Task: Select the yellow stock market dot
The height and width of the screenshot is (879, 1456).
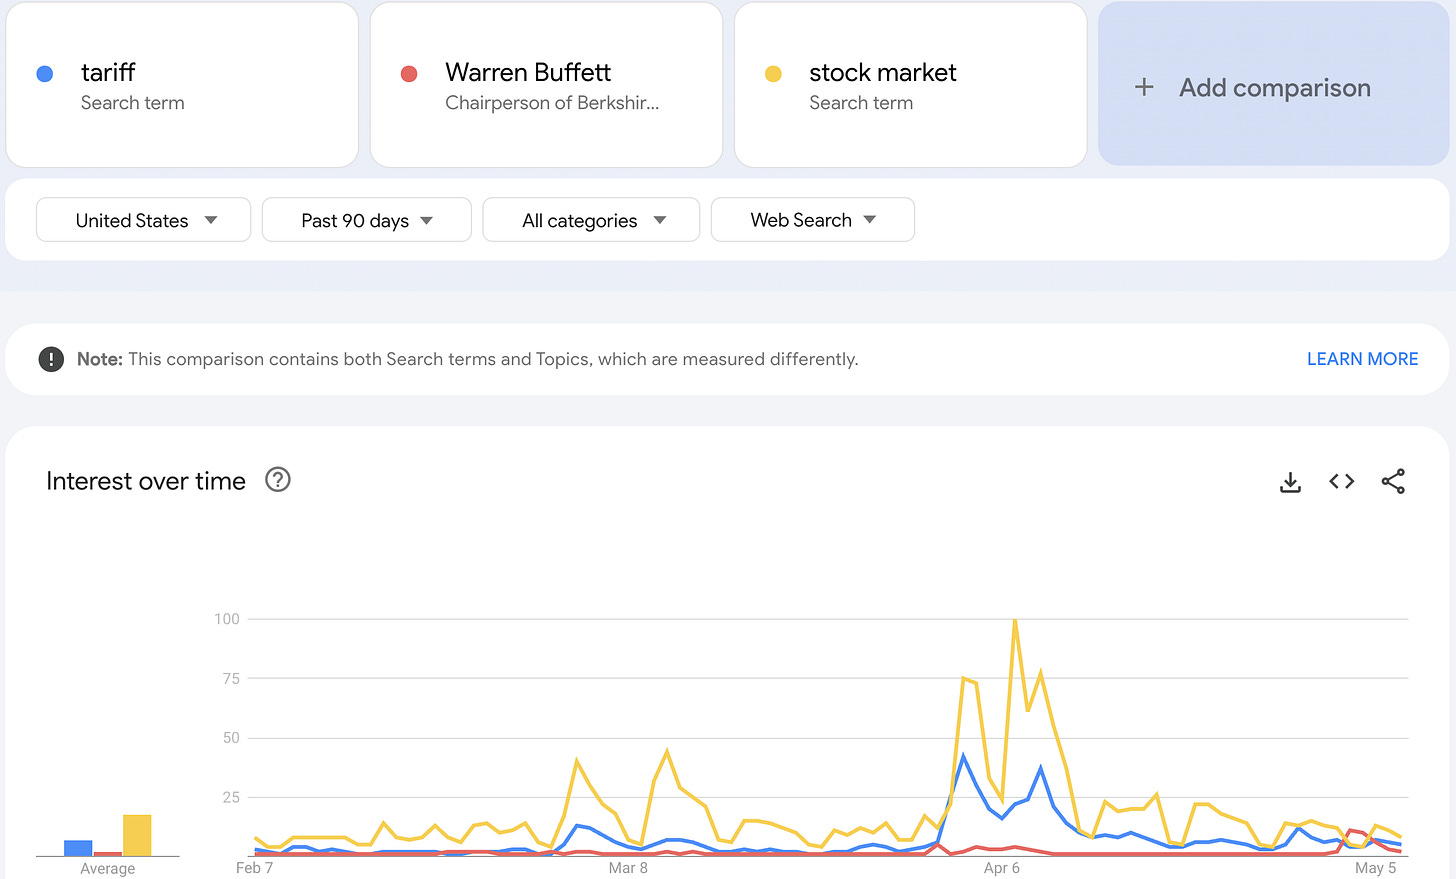Action: tap(773, 73)
